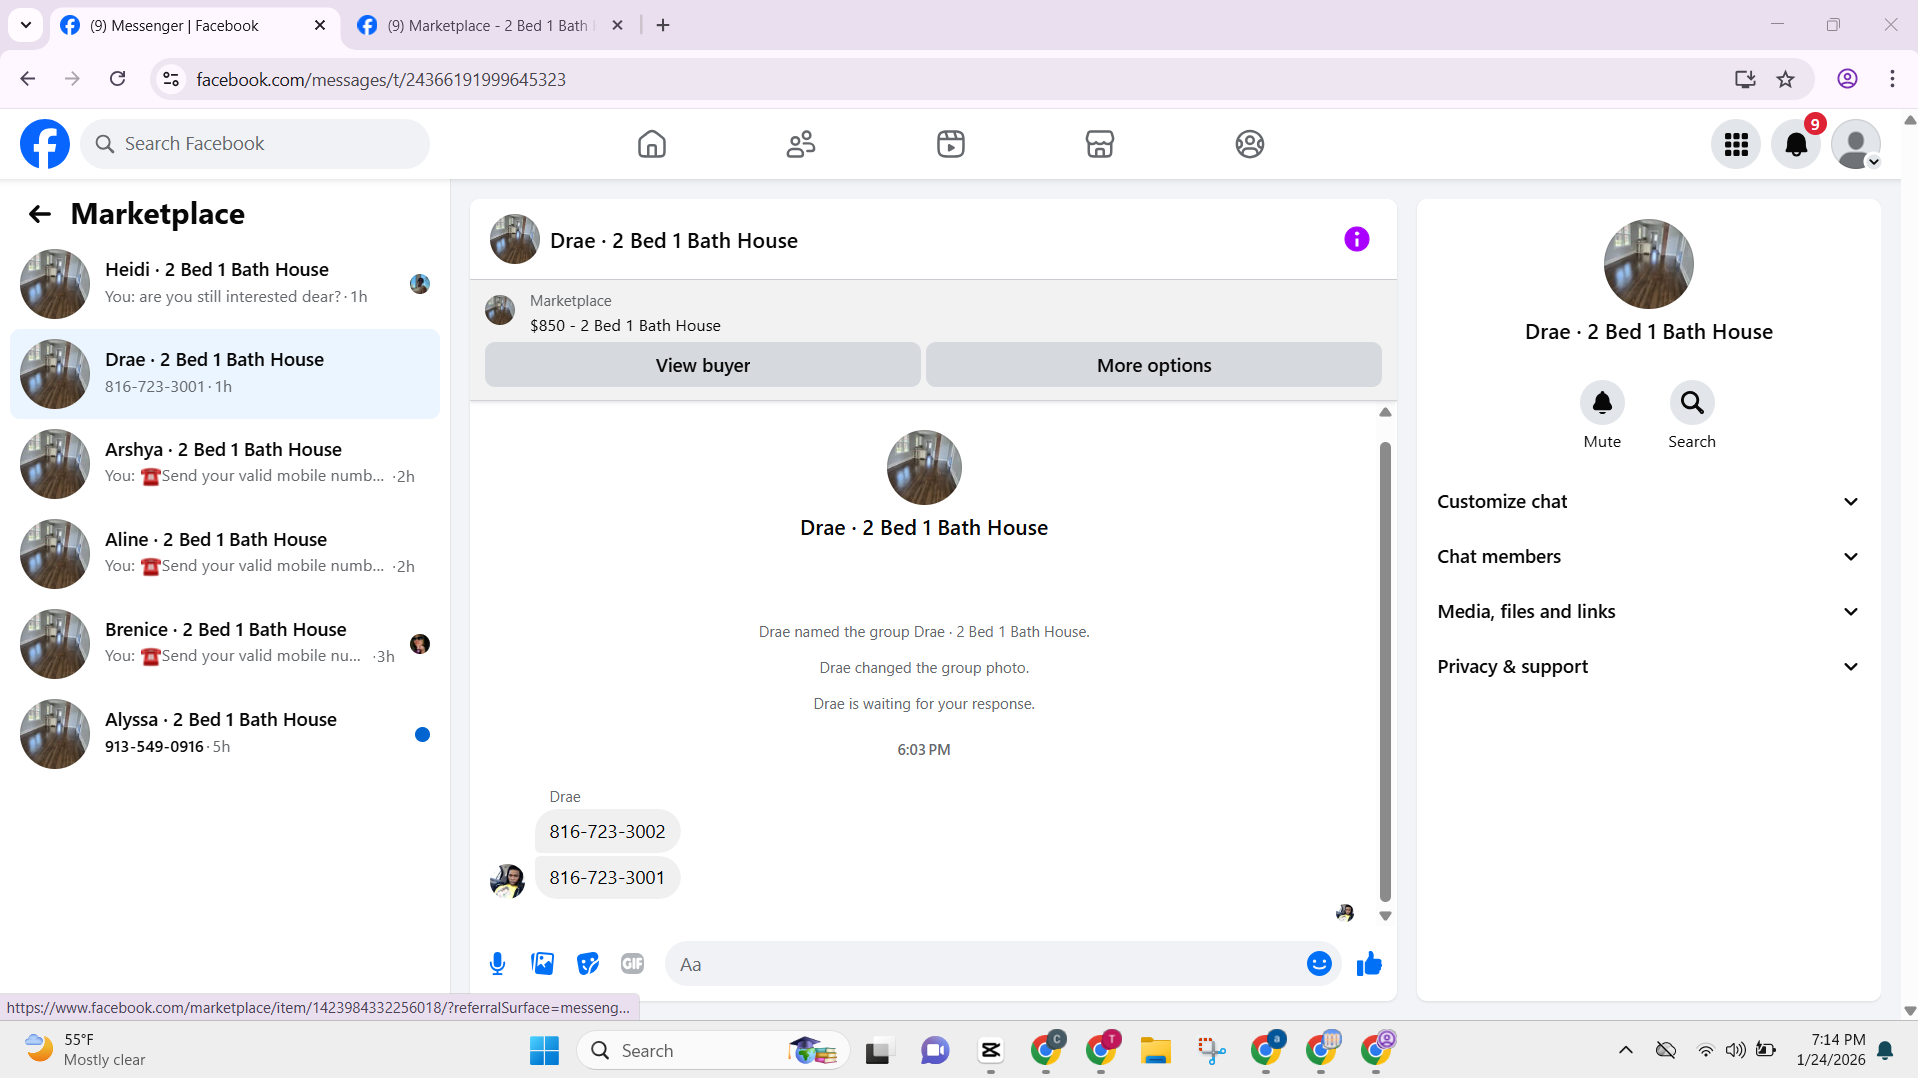The image size is (1918, 1078).
Task: Open File Explorer from taskbar
Action: tap(1155, 1051)
